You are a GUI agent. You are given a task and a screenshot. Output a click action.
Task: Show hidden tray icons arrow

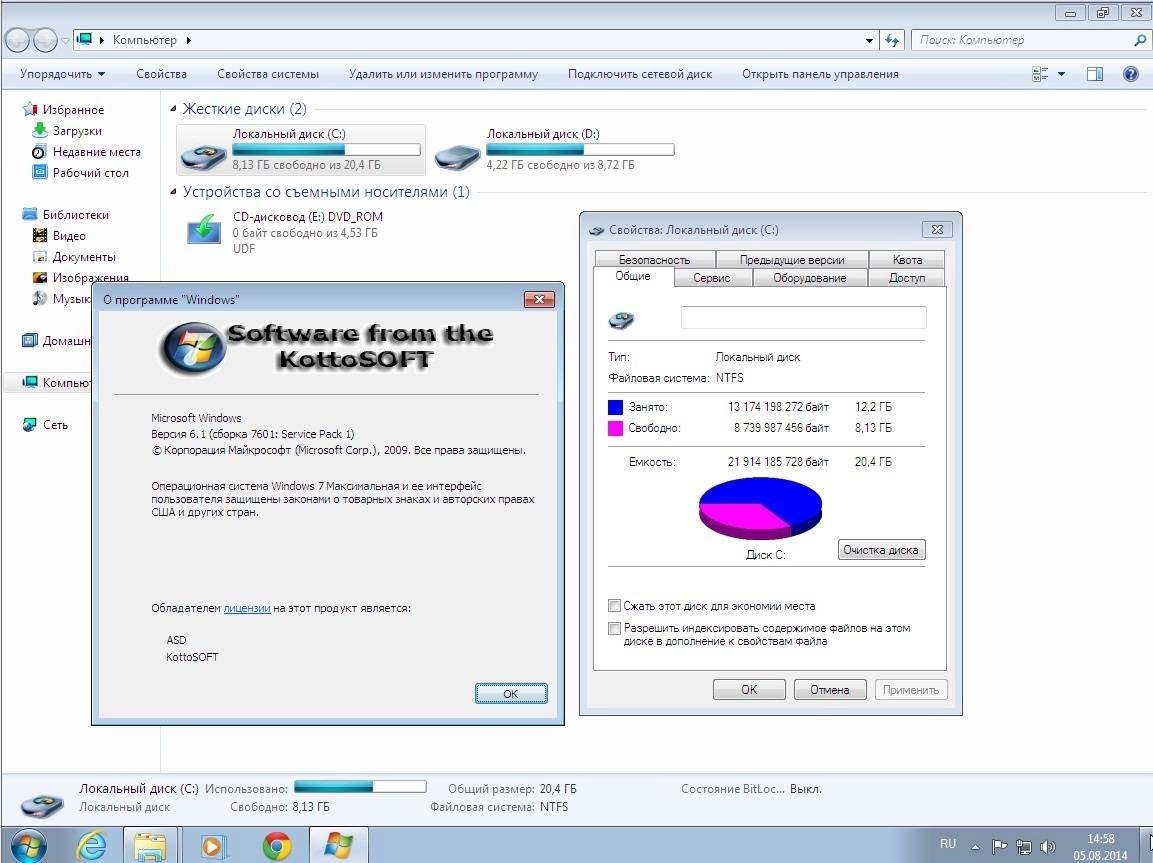pos(975,847)
